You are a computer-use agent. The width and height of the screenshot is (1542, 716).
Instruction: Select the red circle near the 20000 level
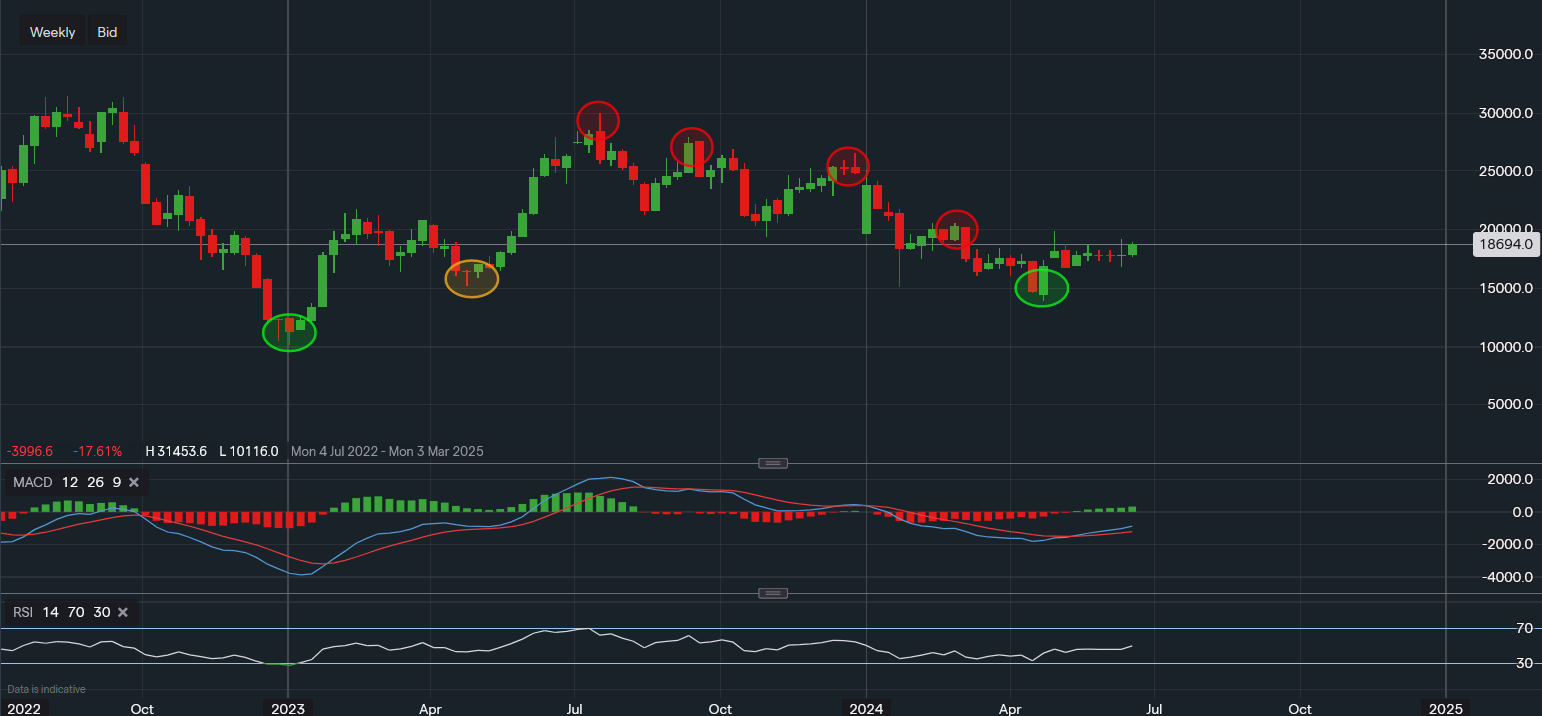tap(956, 230)
